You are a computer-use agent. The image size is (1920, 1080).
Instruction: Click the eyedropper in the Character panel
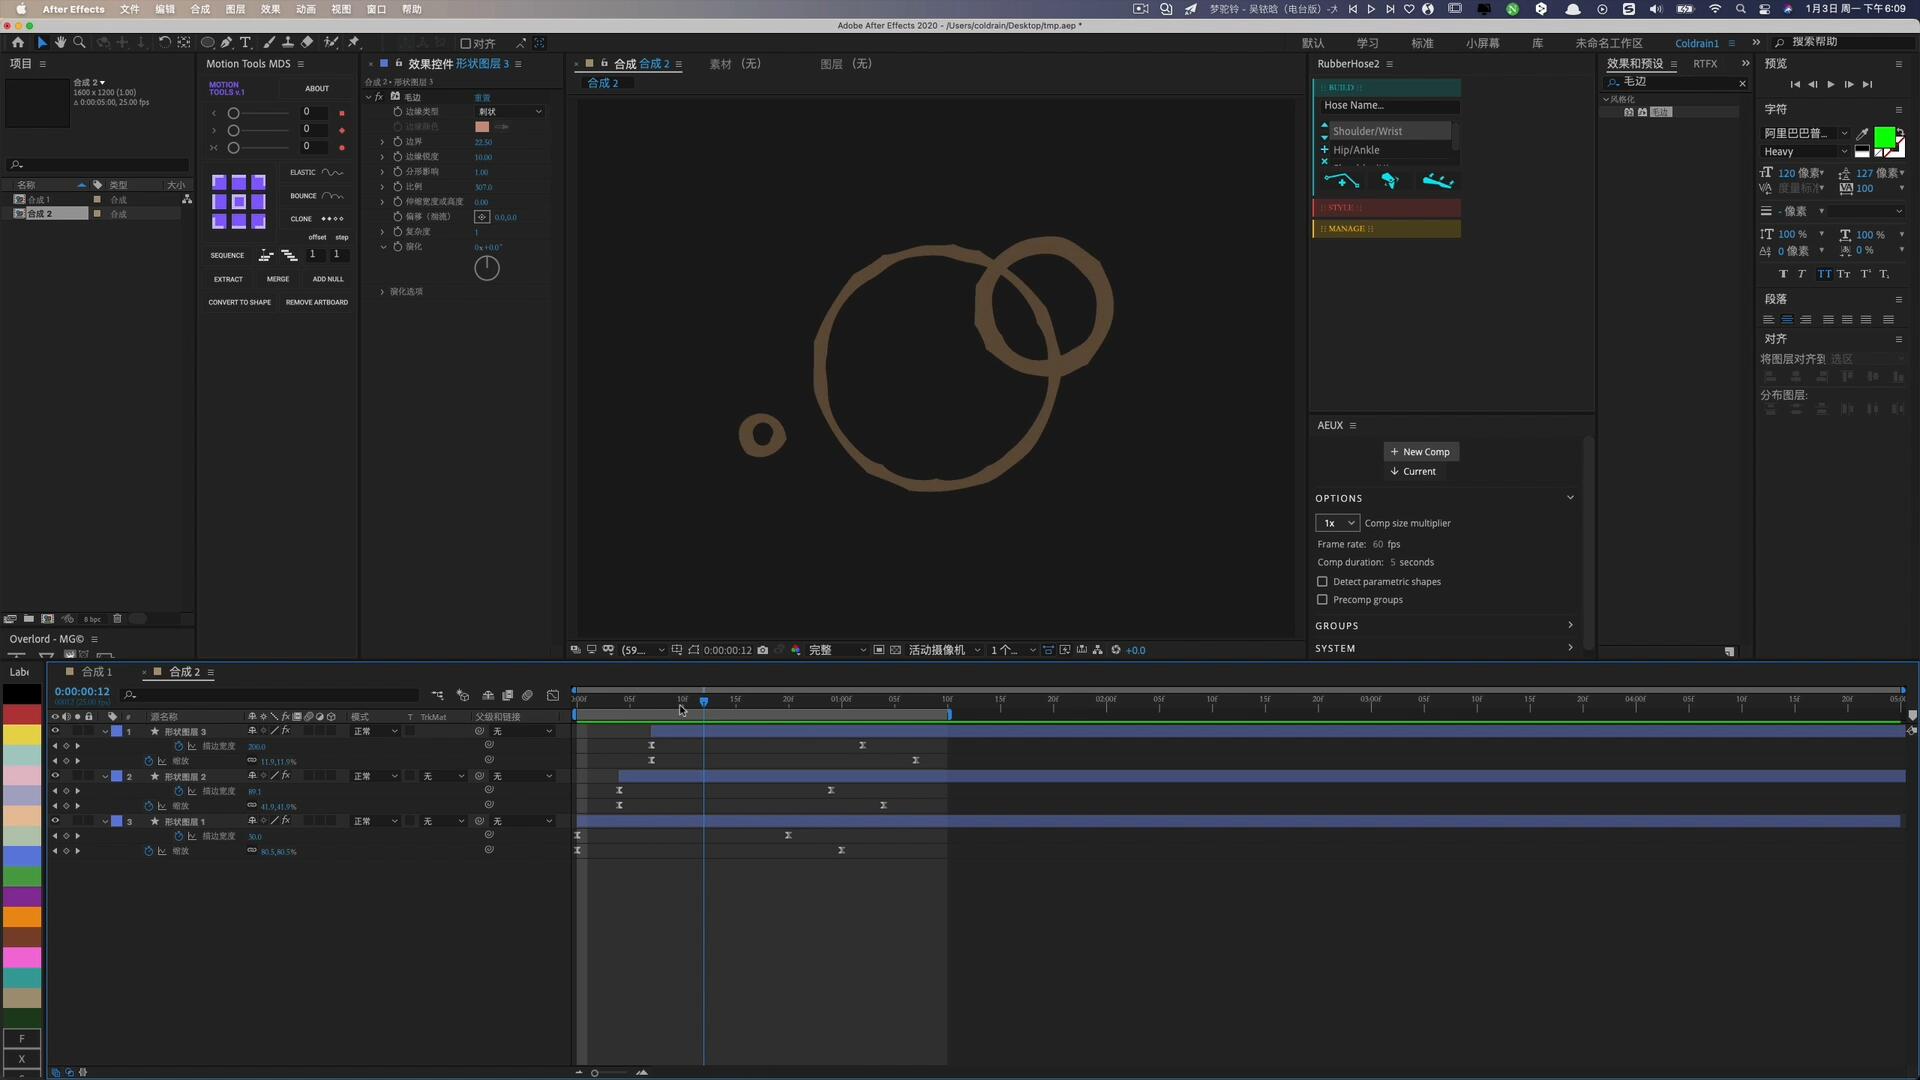click(x=1862, y=133)
